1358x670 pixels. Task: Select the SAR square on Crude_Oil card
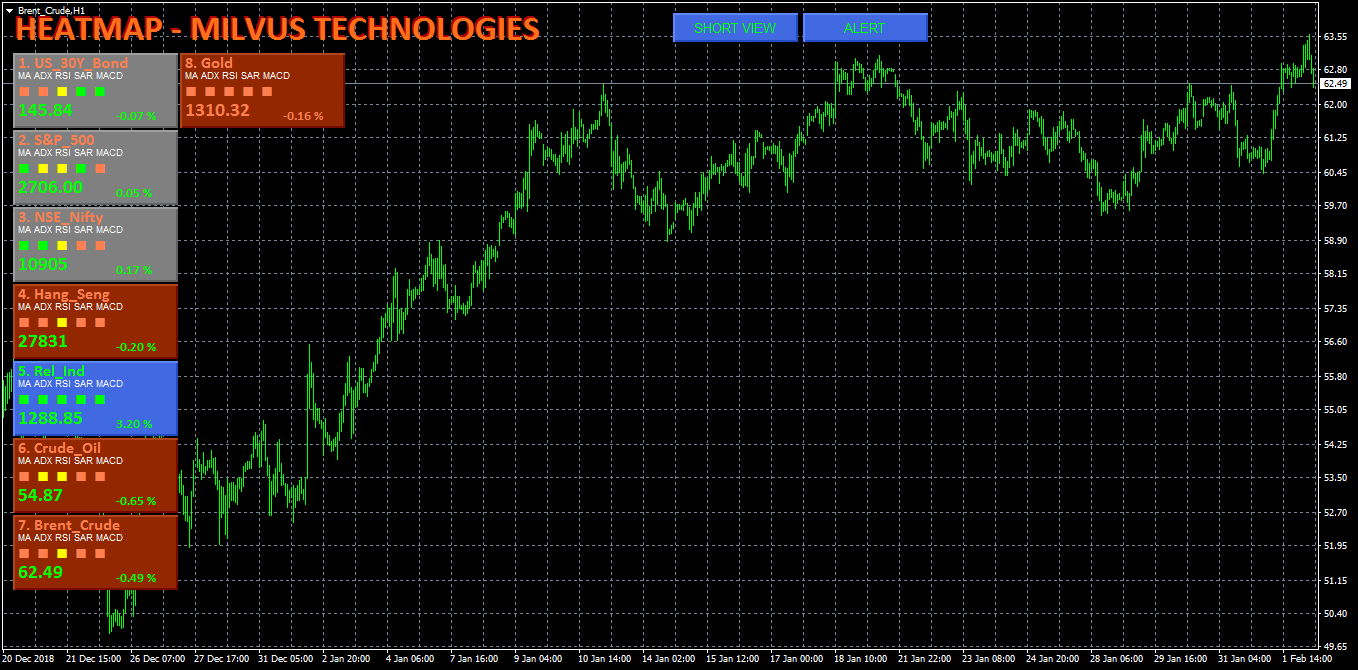[81, 477]
